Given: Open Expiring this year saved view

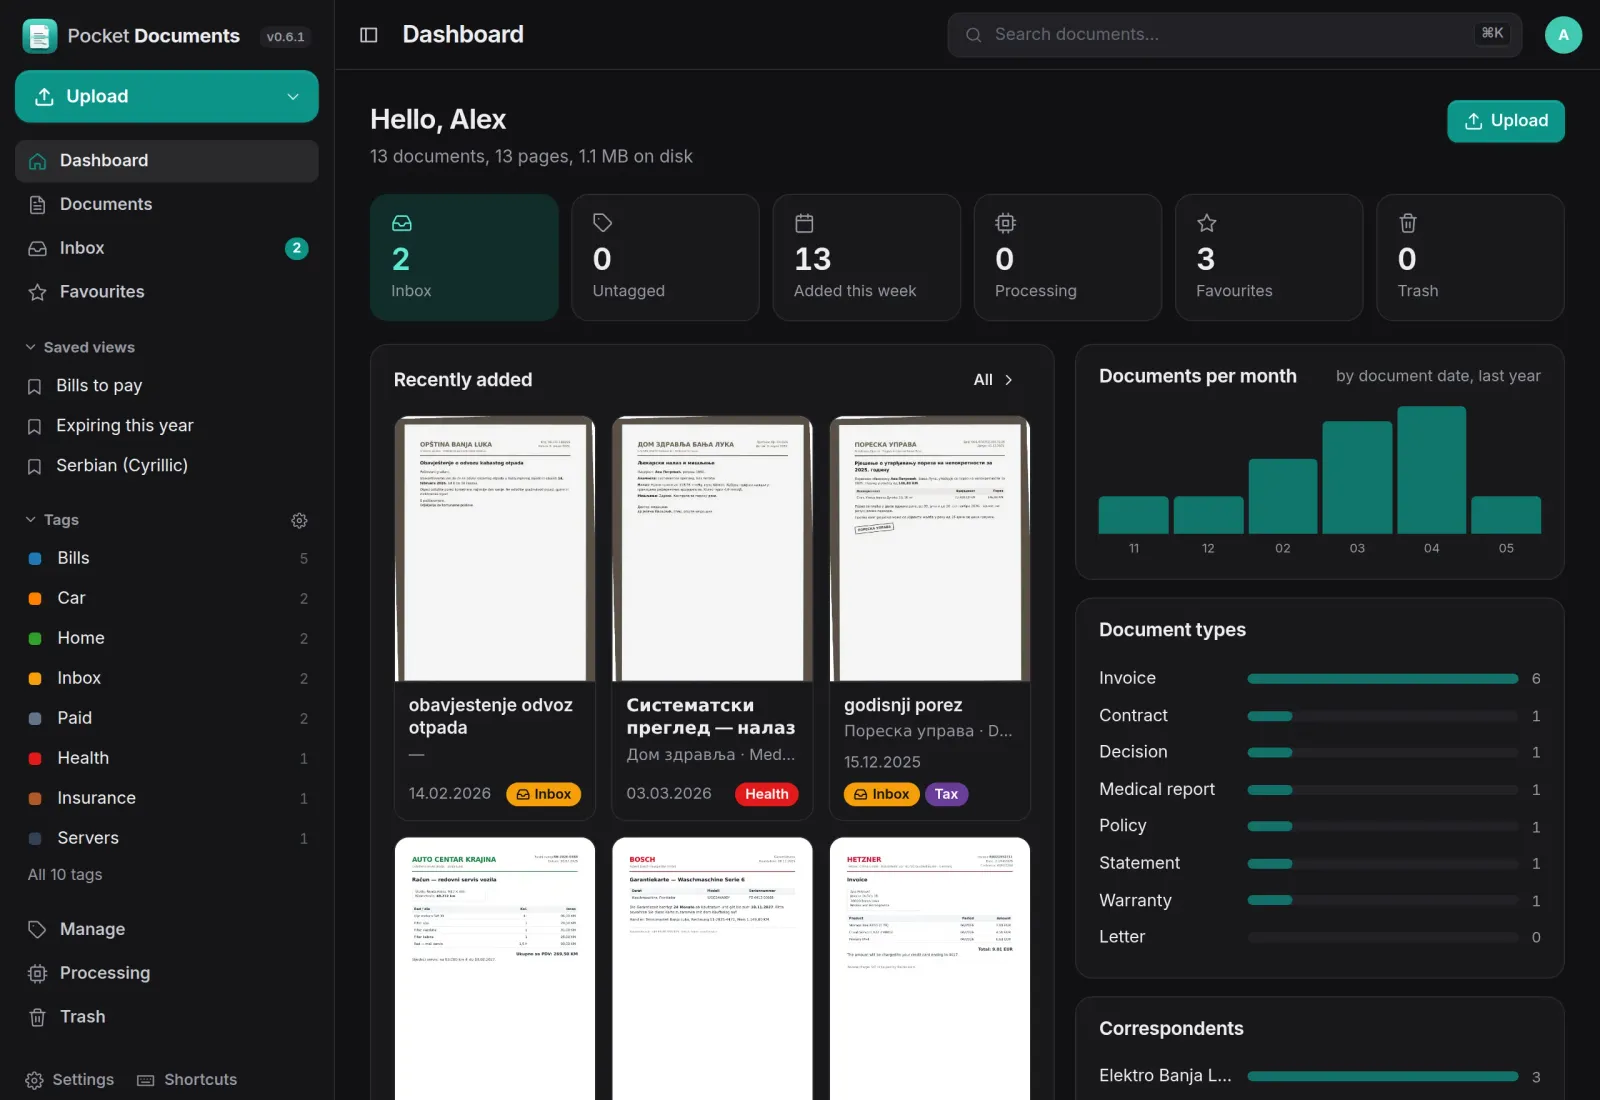Looking at the screenshot, I should point(167,426).
